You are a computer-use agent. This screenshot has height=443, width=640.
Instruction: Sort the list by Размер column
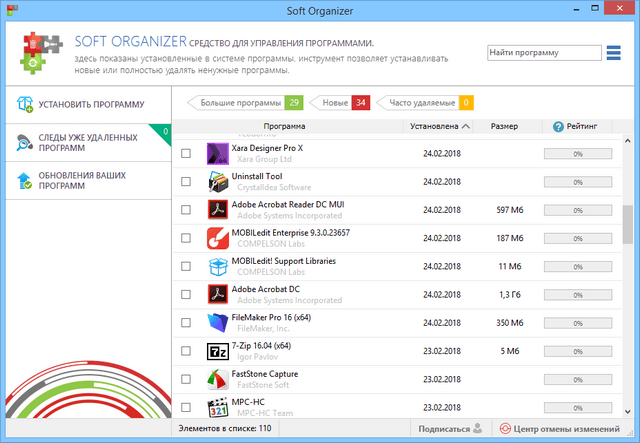504,127
